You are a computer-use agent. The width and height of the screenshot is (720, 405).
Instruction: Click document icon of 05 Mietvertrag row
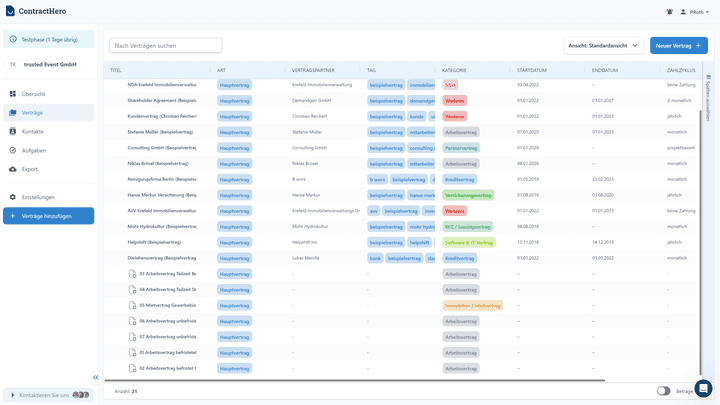click(132, 305)
